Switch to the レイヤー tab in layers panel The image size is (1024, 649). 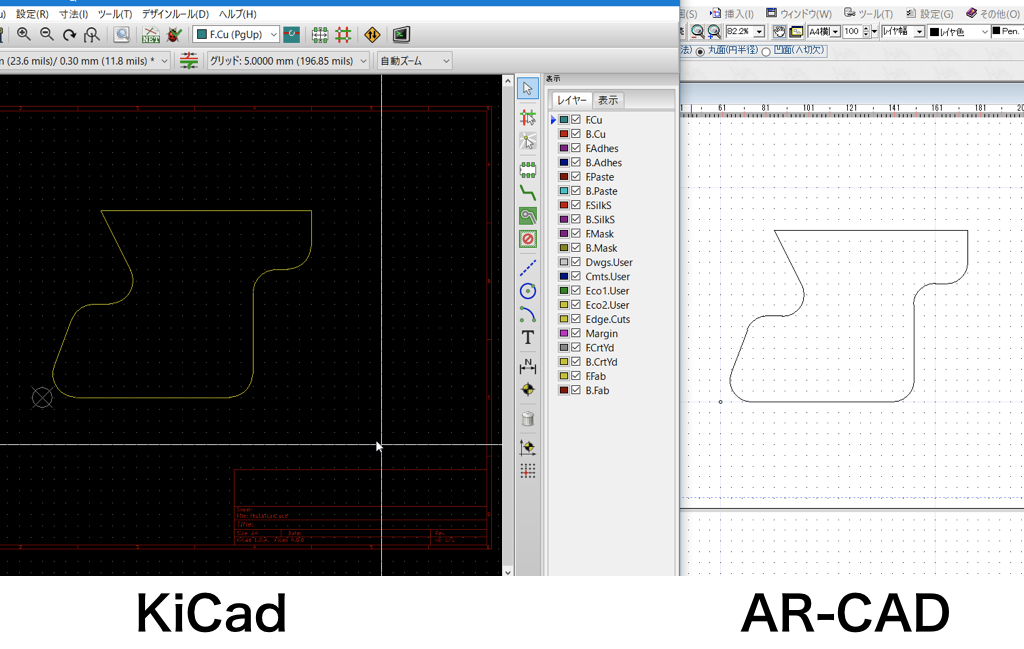(x=572, y=100)
